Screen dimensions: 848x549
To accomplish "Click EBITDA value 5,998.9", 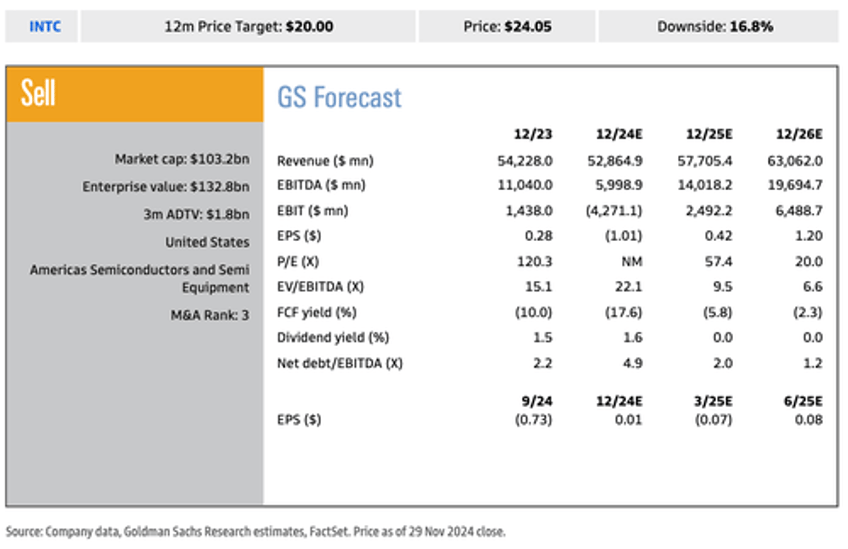I will coord(619,185).
